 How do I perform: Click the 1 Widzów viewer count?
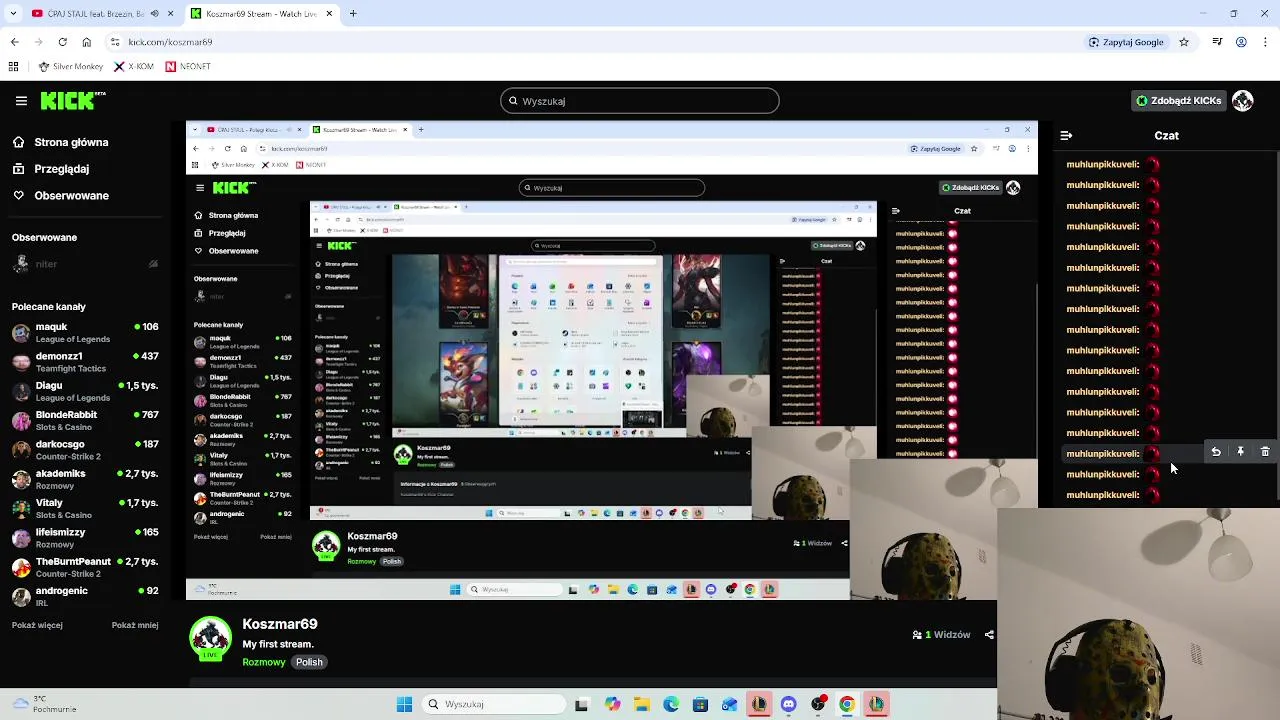tap(941, 635)
